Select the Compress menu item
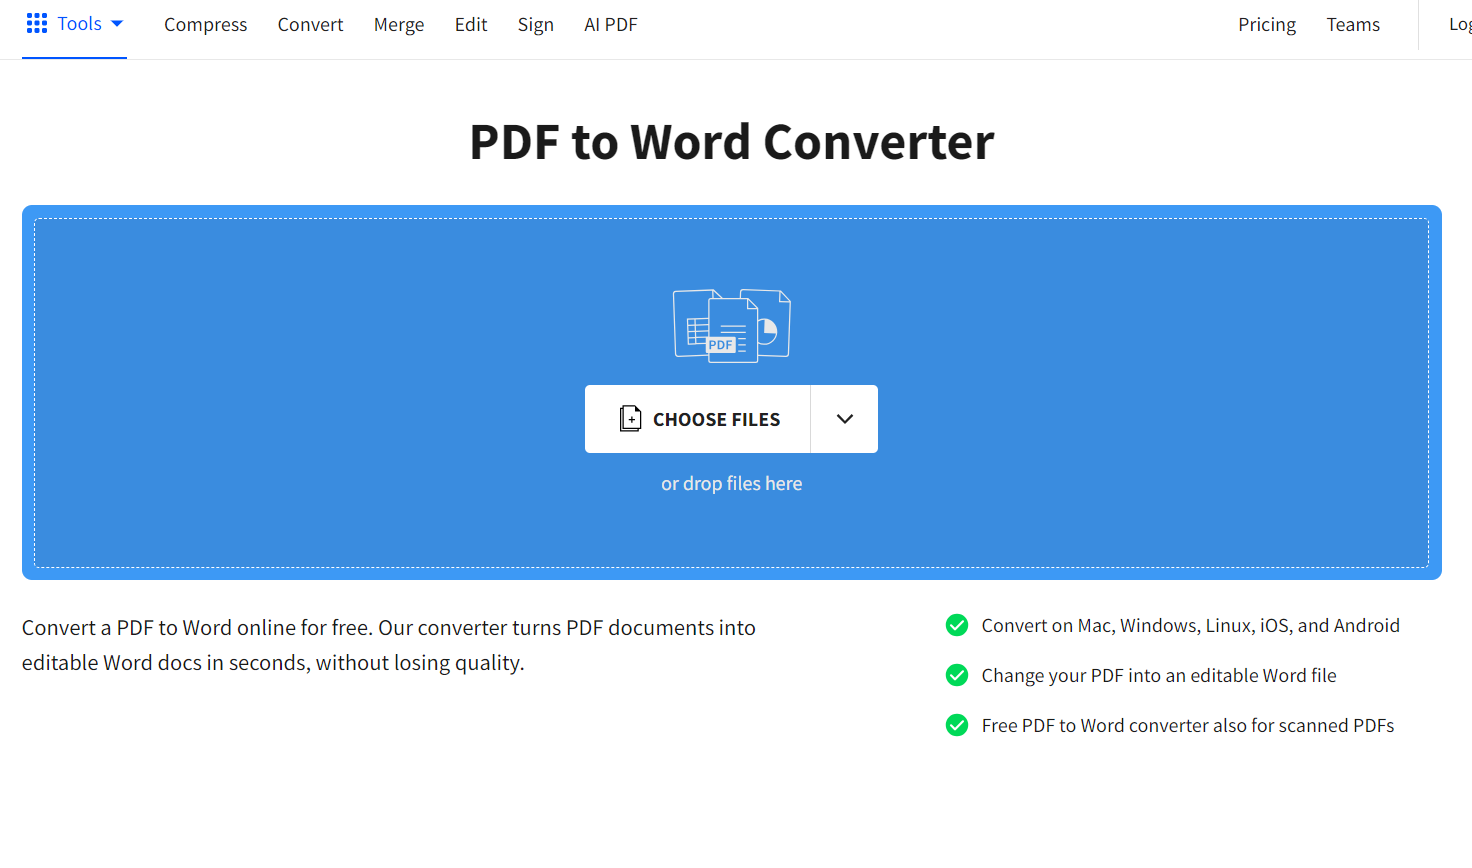This screenshot has width=1472, height=868. [205, 24]
